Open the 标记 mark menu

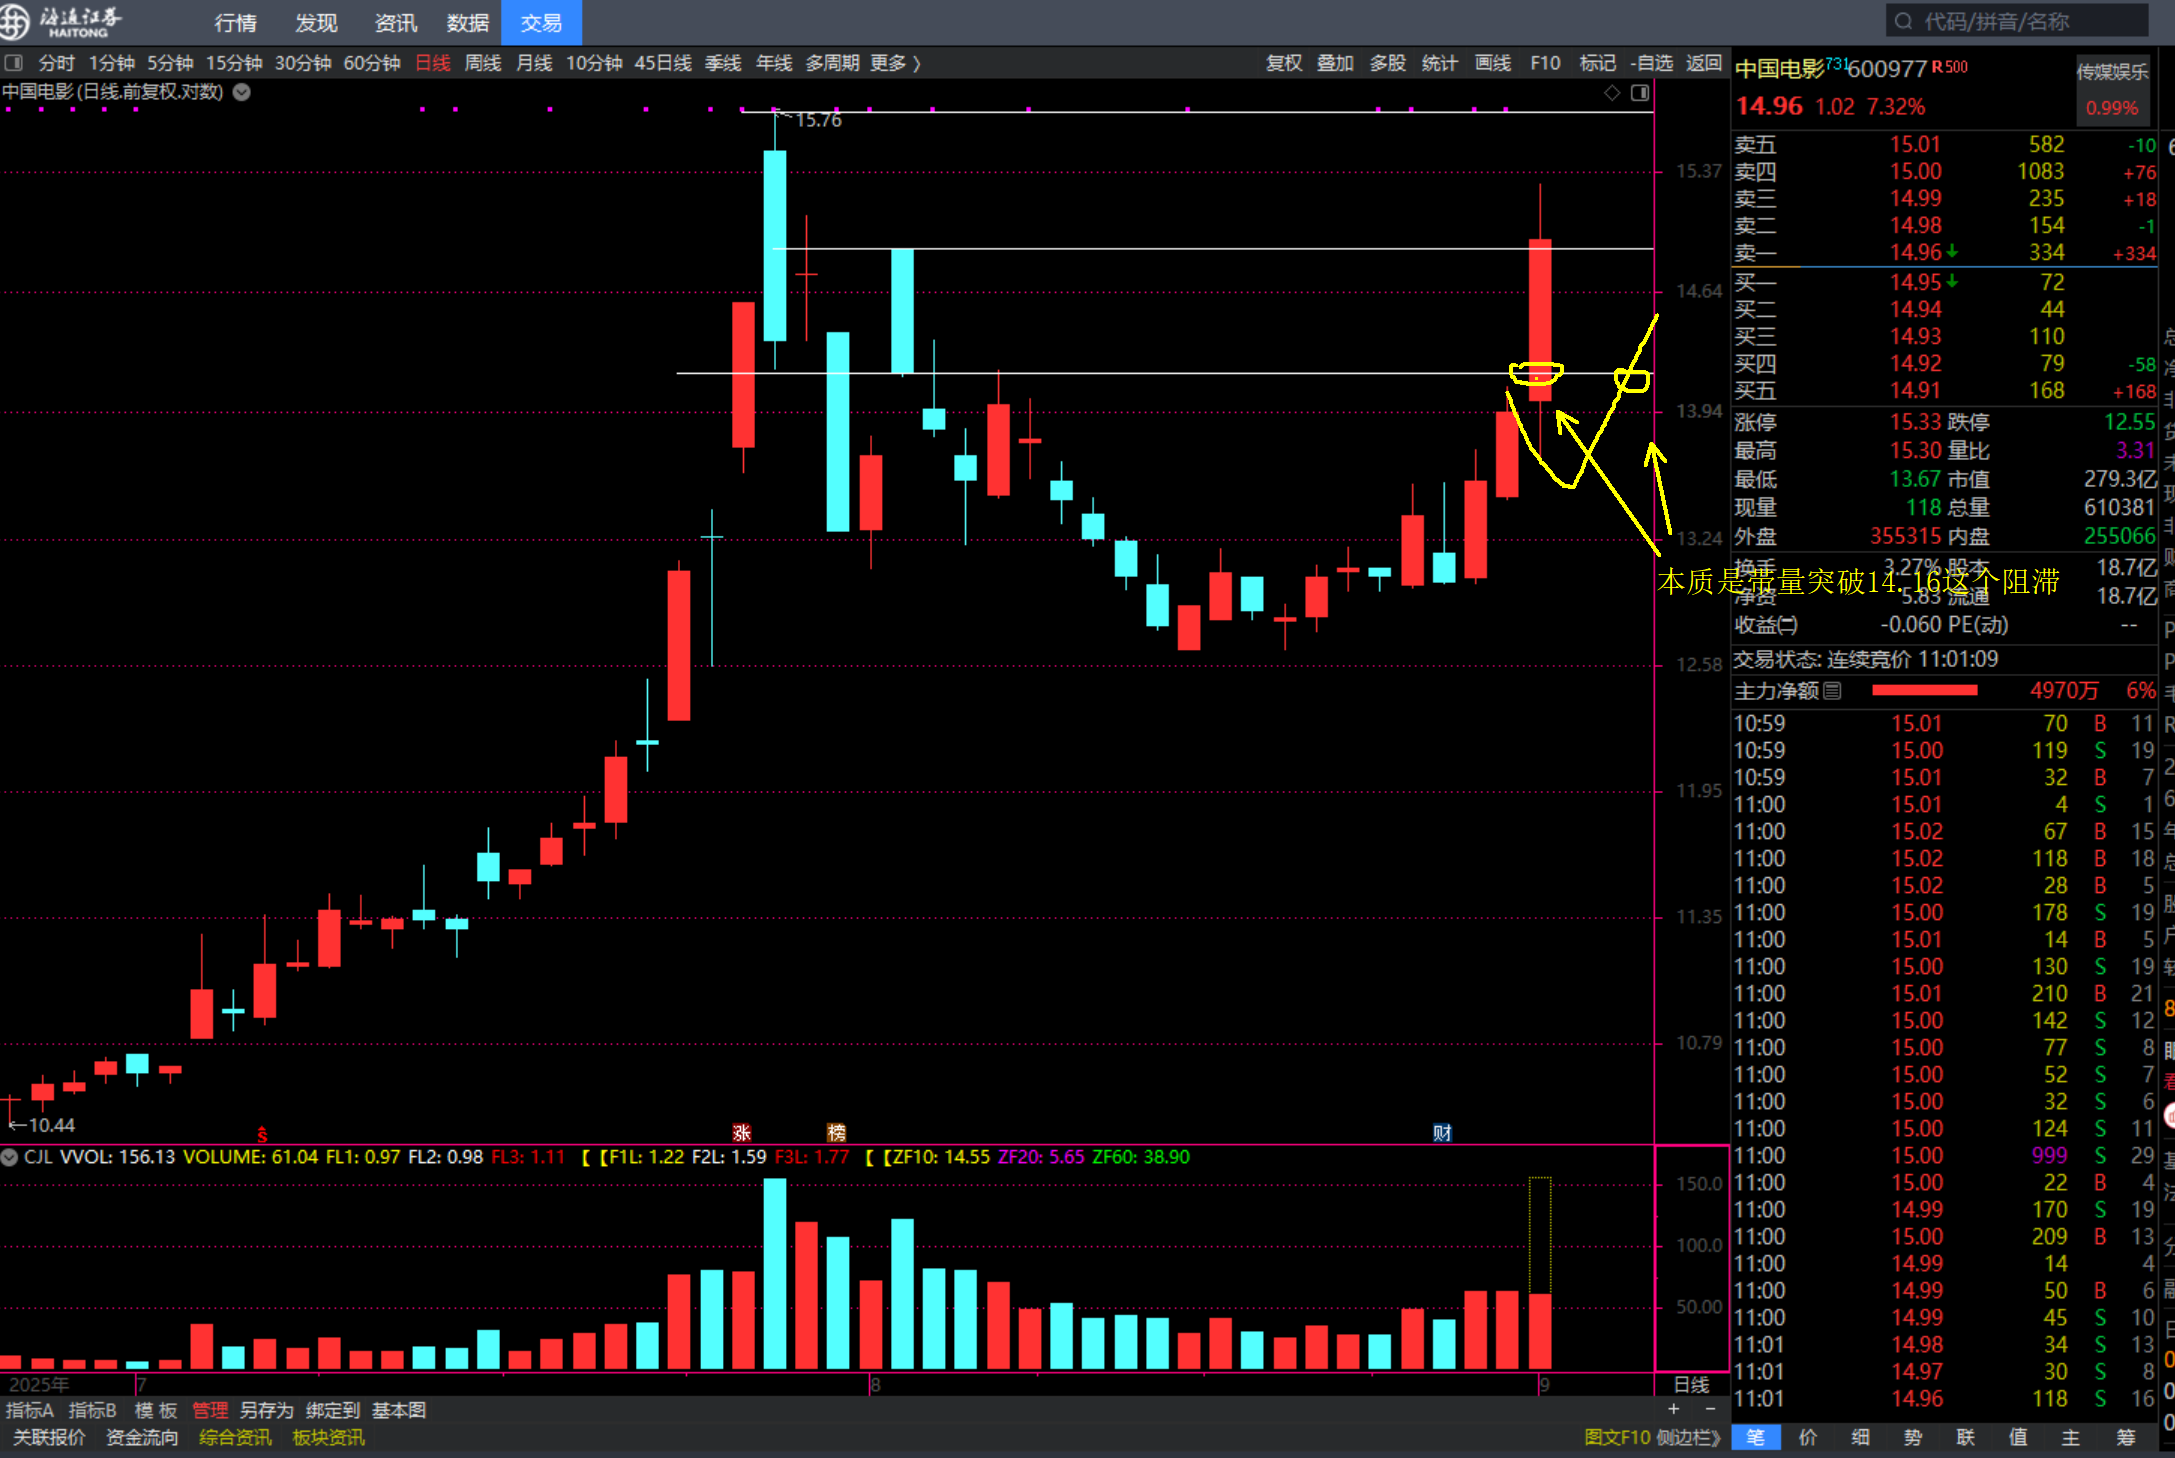pyautogui.click(x=1598, y=63)
